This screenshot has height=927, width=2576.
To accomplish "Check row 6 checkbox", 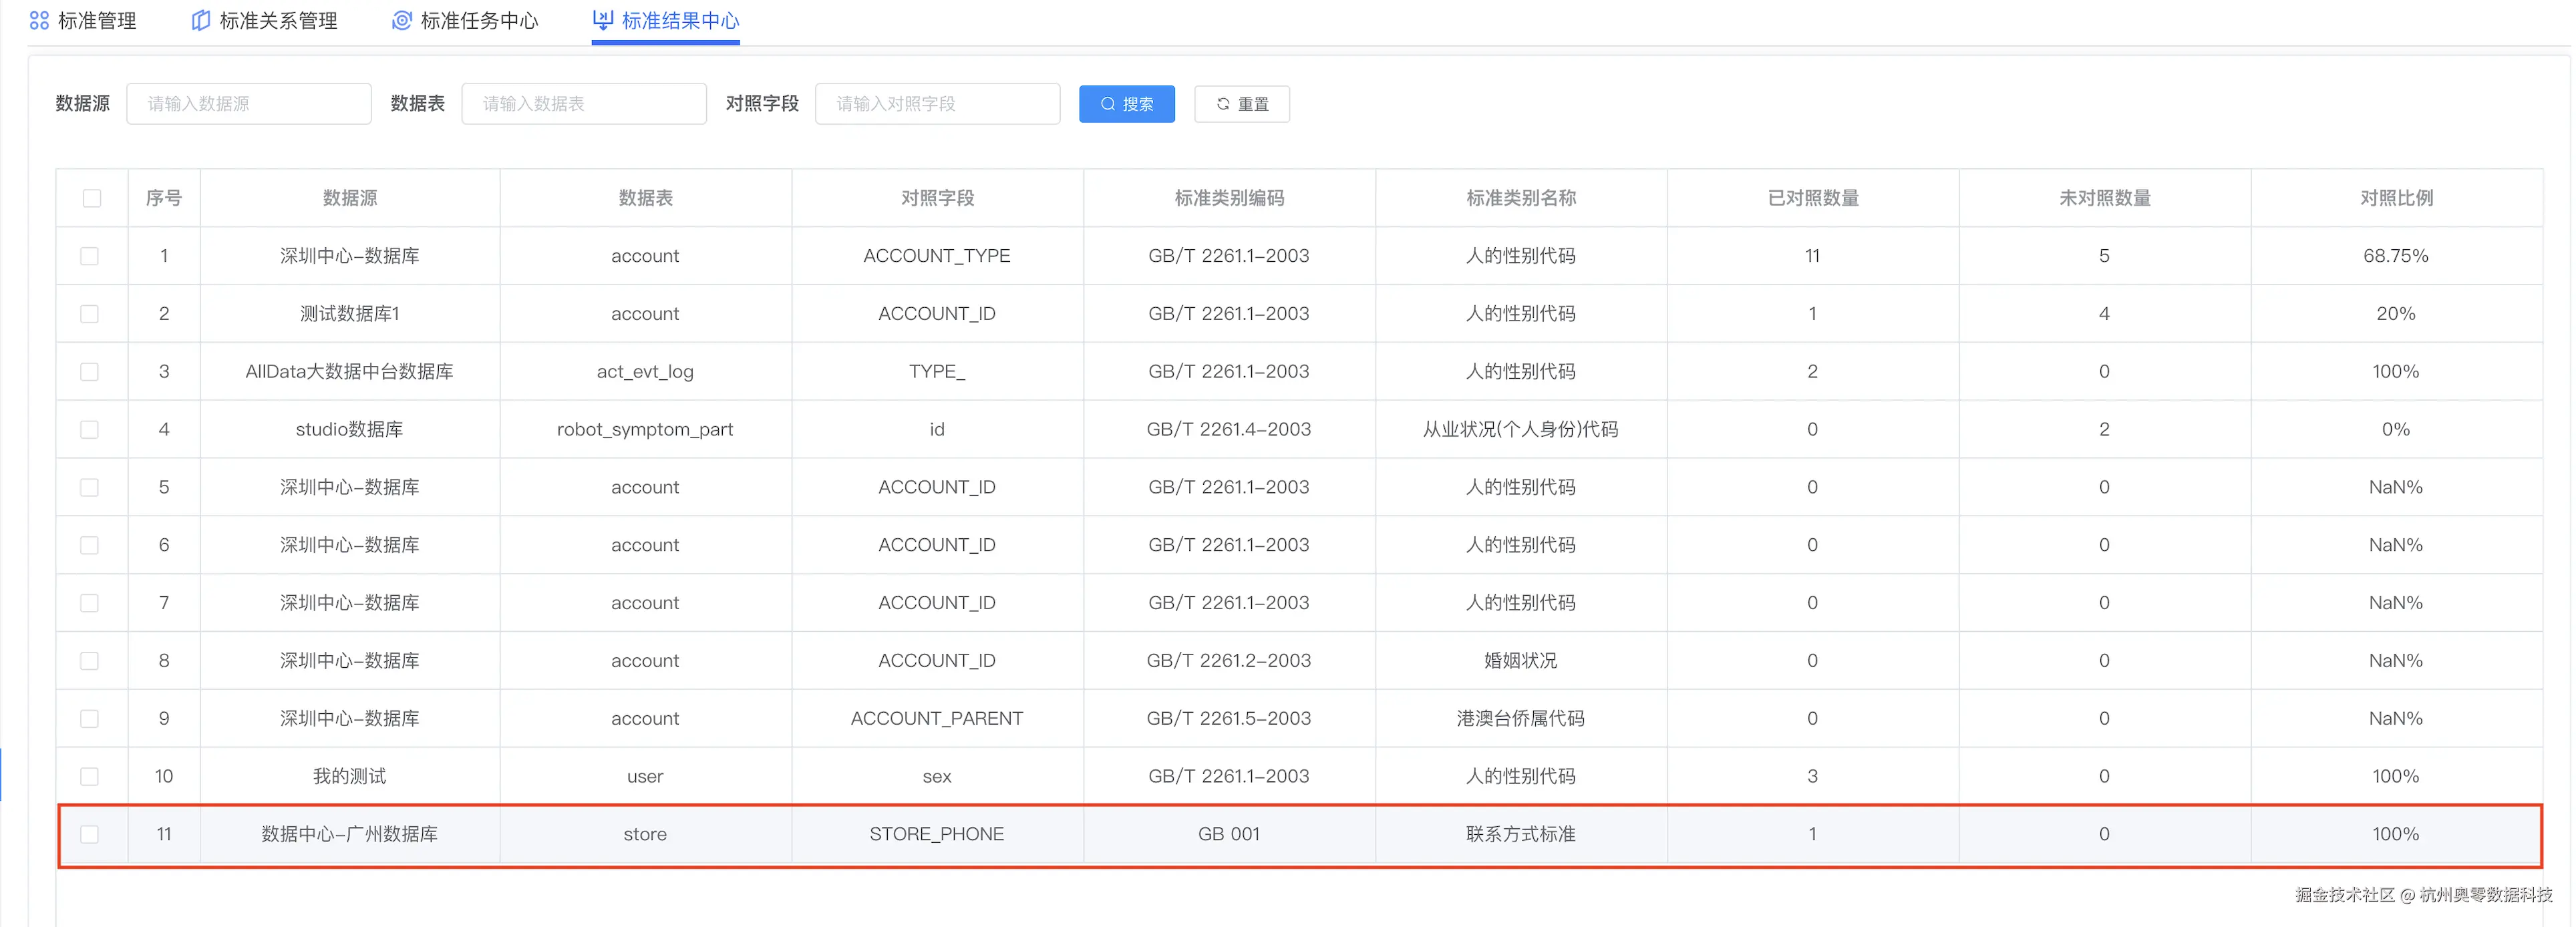I will point(90,545).
